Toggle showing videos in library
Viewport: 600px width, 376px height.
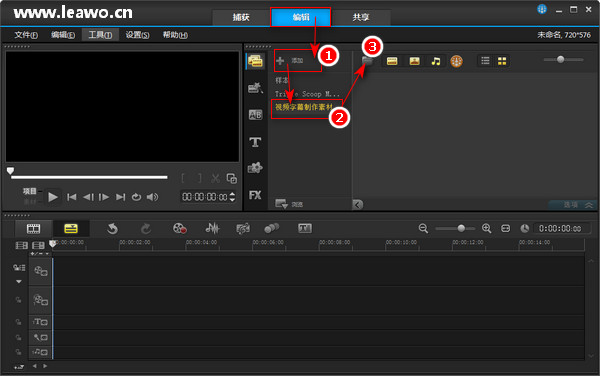tap(392, 61)
